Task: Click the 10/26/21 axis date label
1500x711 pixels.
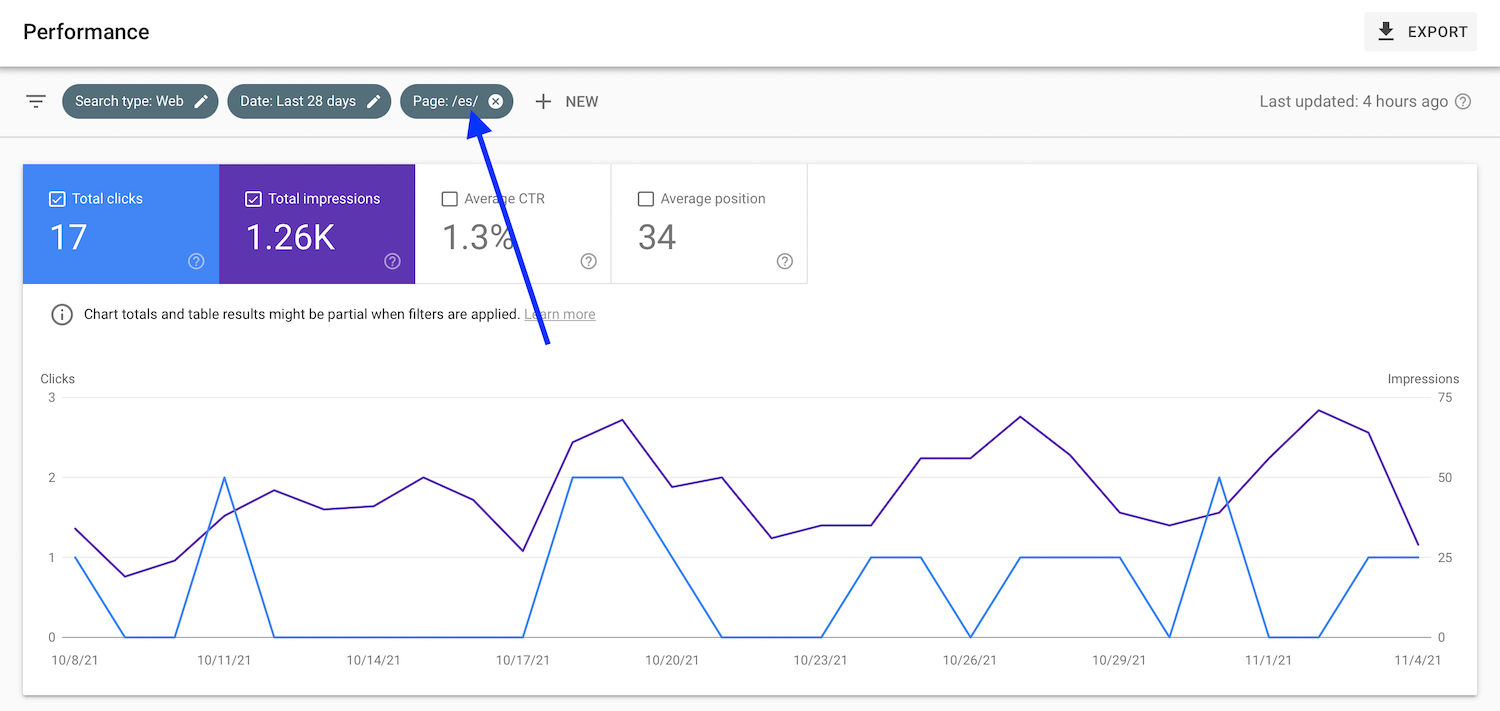Action: (x=970, y=660)
